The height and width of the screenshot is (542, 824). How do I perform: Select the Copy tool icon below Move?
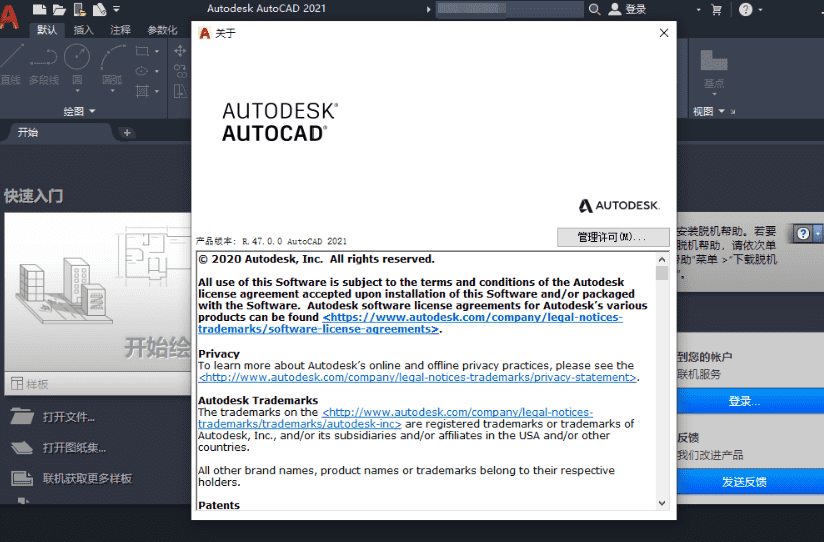[180, 70]
